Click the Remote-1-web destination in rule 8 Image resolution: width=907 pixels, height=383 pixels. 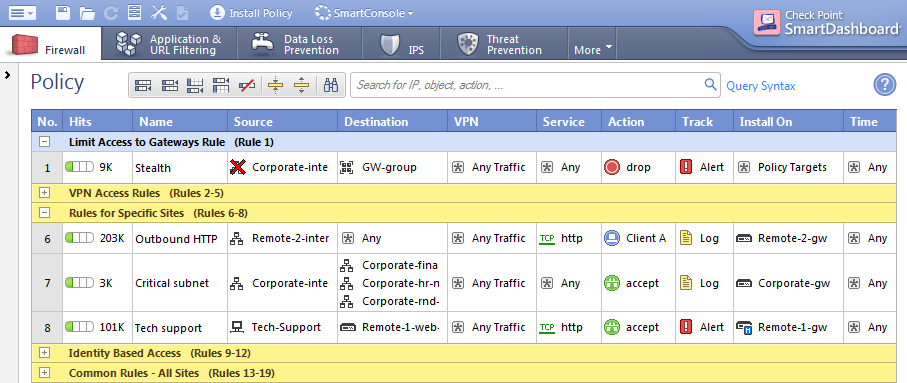pyautogui.click(x=390, y=327)
